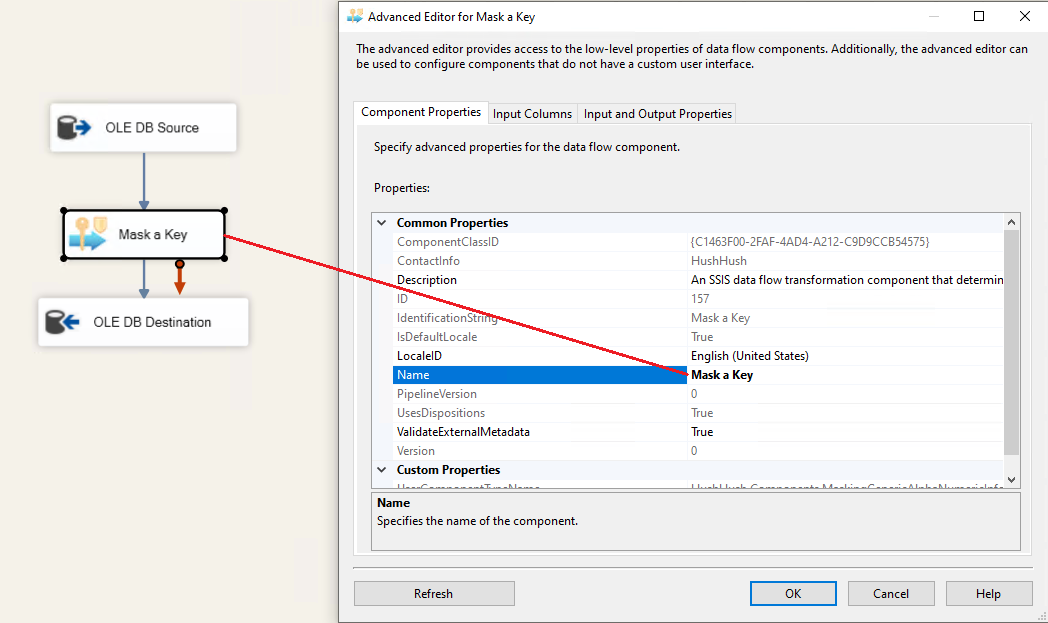This screenshot has width=1048, height=623.
Task: Open Help for the Advanced Editor
Action: [987, 594]
